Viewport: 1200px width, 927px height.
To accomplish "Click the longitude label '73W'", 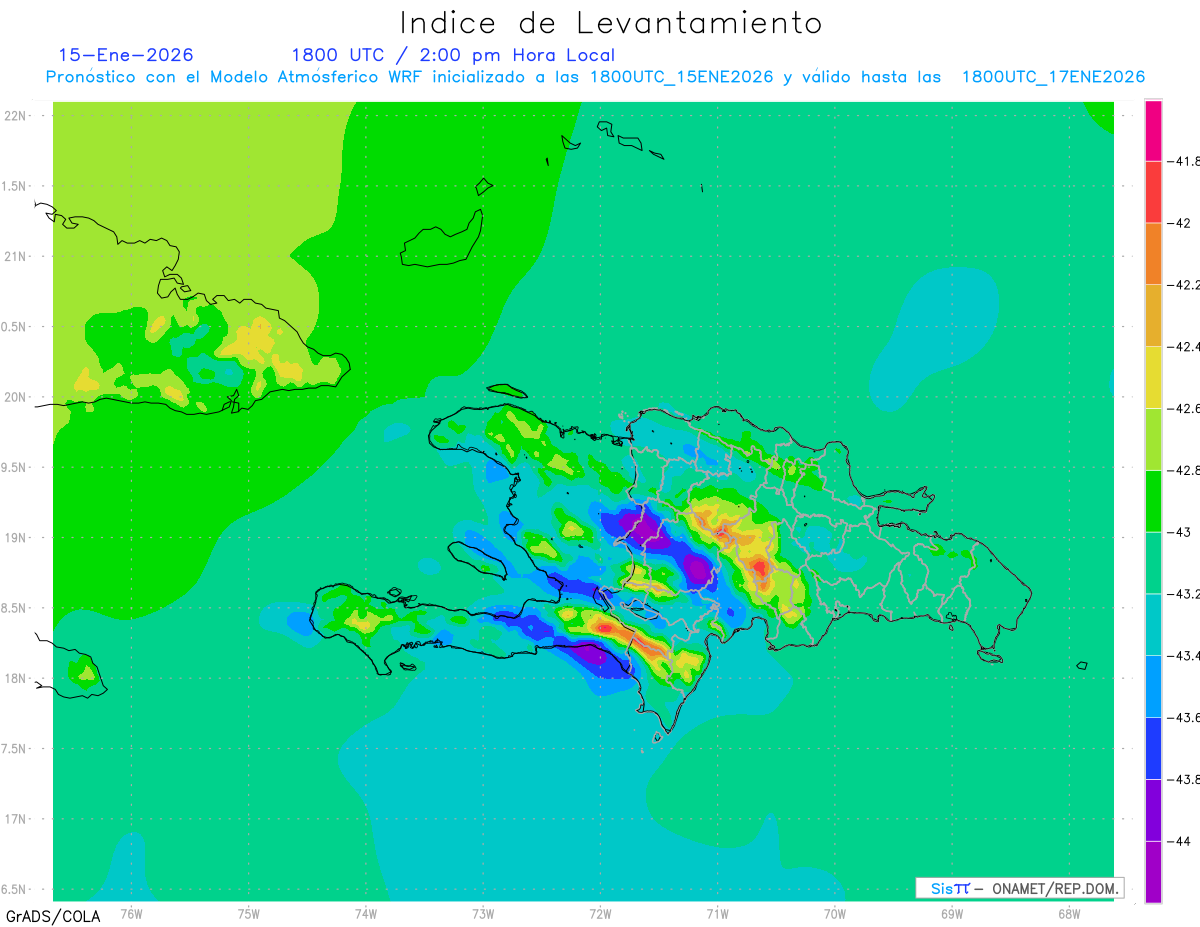I will 483,913.
